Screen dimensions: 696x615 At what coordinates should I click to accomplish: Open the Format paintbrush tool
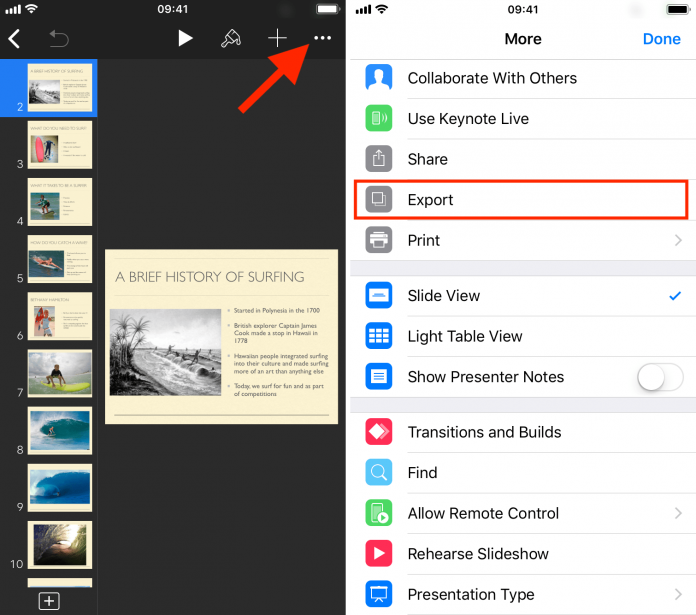231,39
